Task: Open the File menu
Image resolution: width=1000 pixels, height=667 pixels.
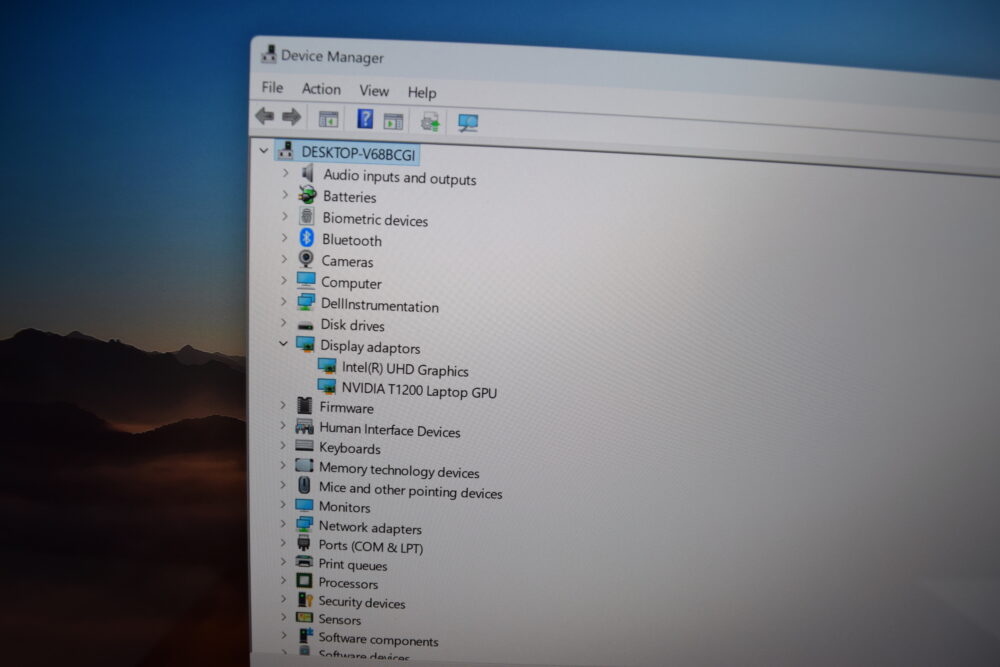Action: (272, 87)
